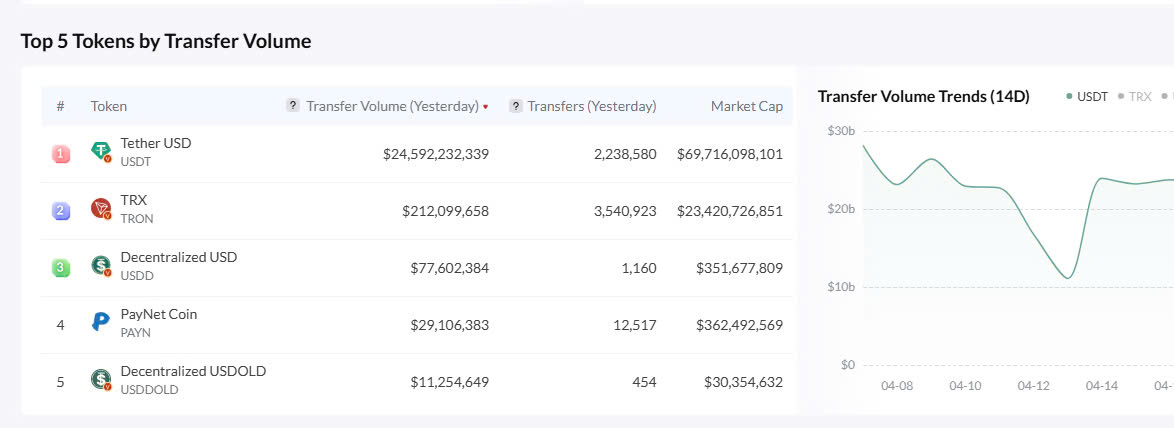This screenshot has width=1174, height=428.
Task: Click the Token column header
Action: click(108, 106)
